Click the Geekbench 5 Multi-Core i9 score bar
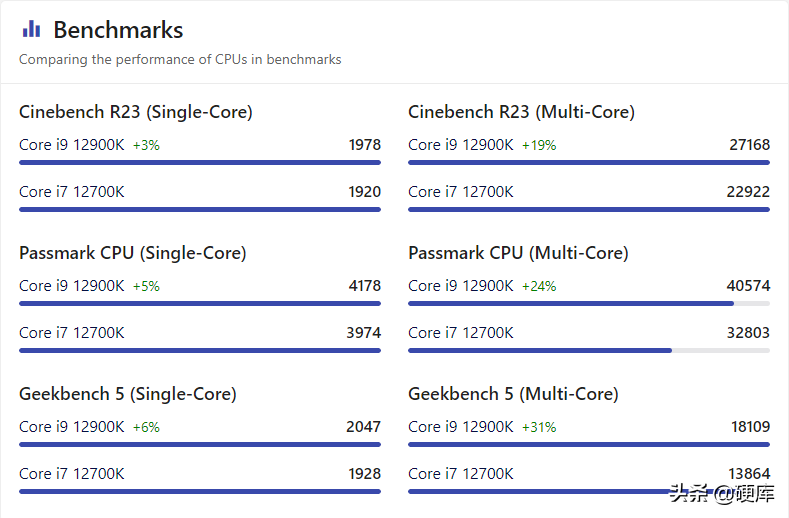 [x=588, y=444]
